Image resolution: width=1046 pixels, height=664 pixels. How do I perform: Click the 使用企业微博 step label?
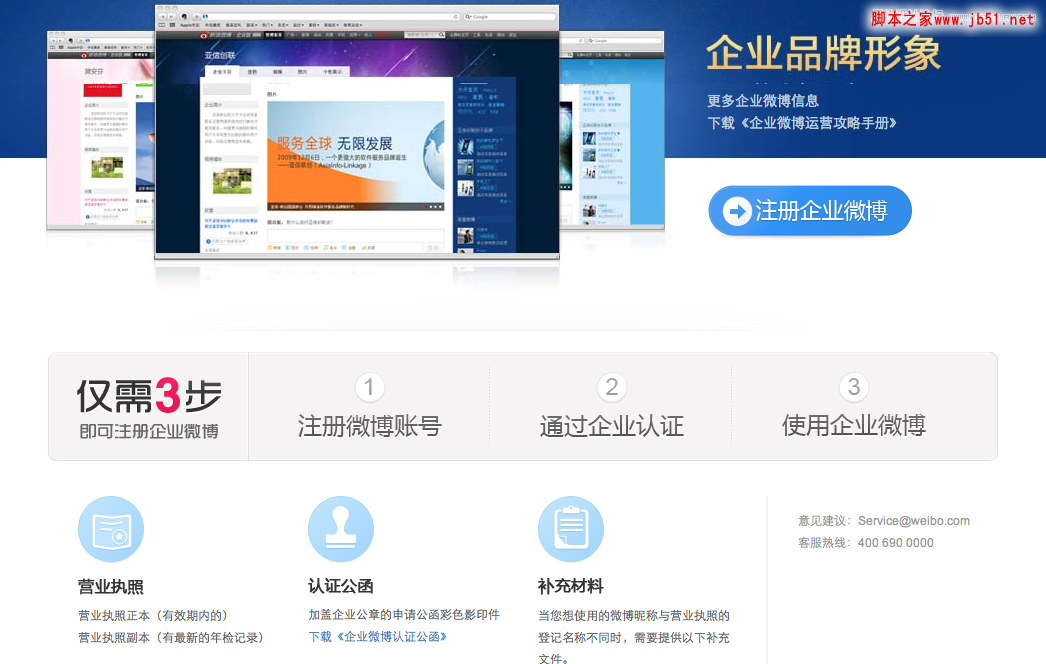pyautogui.click(x=854, y=425)
